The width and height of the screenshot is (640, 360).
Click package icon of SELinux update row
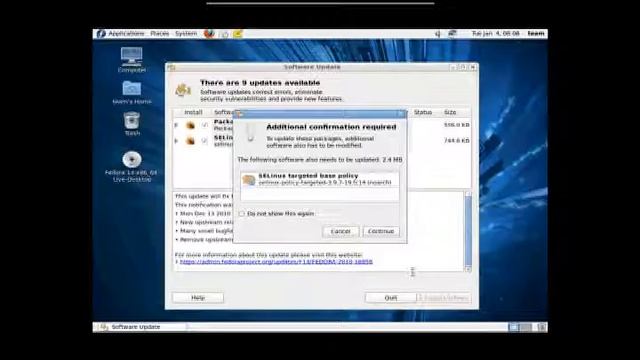[190, 141]
